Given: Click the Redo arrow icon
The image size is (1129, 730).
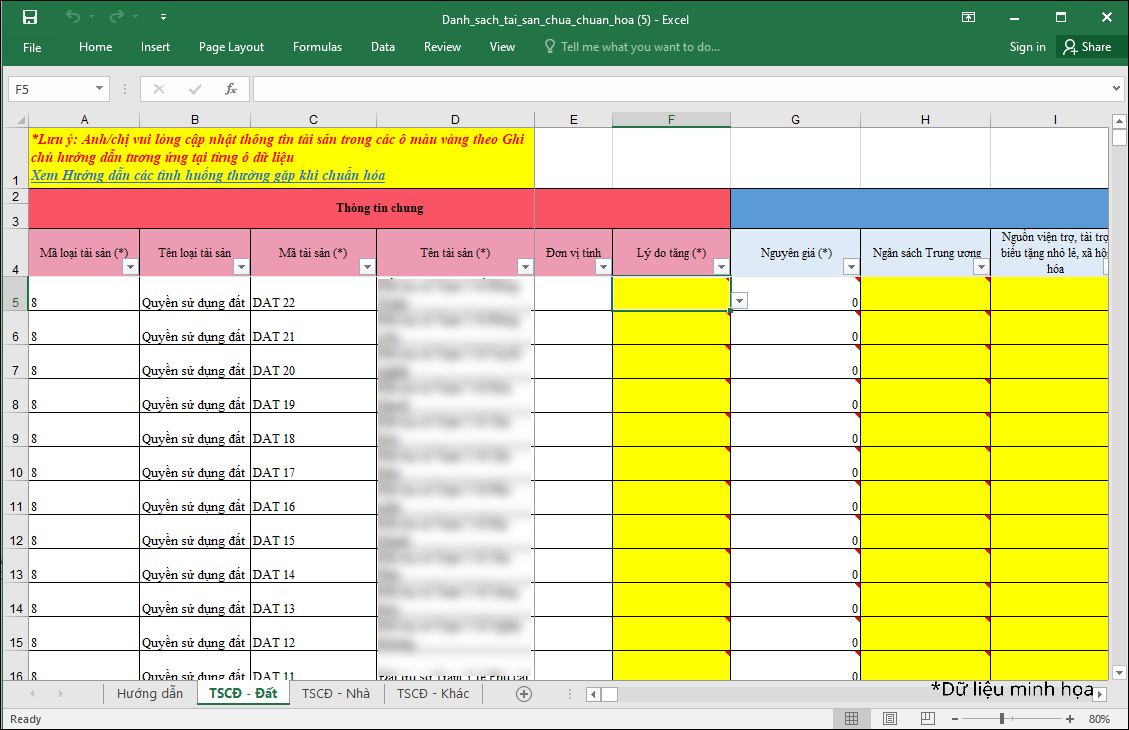Looking at the screenshot, I should pyautogui.click(x=117, y=18).
